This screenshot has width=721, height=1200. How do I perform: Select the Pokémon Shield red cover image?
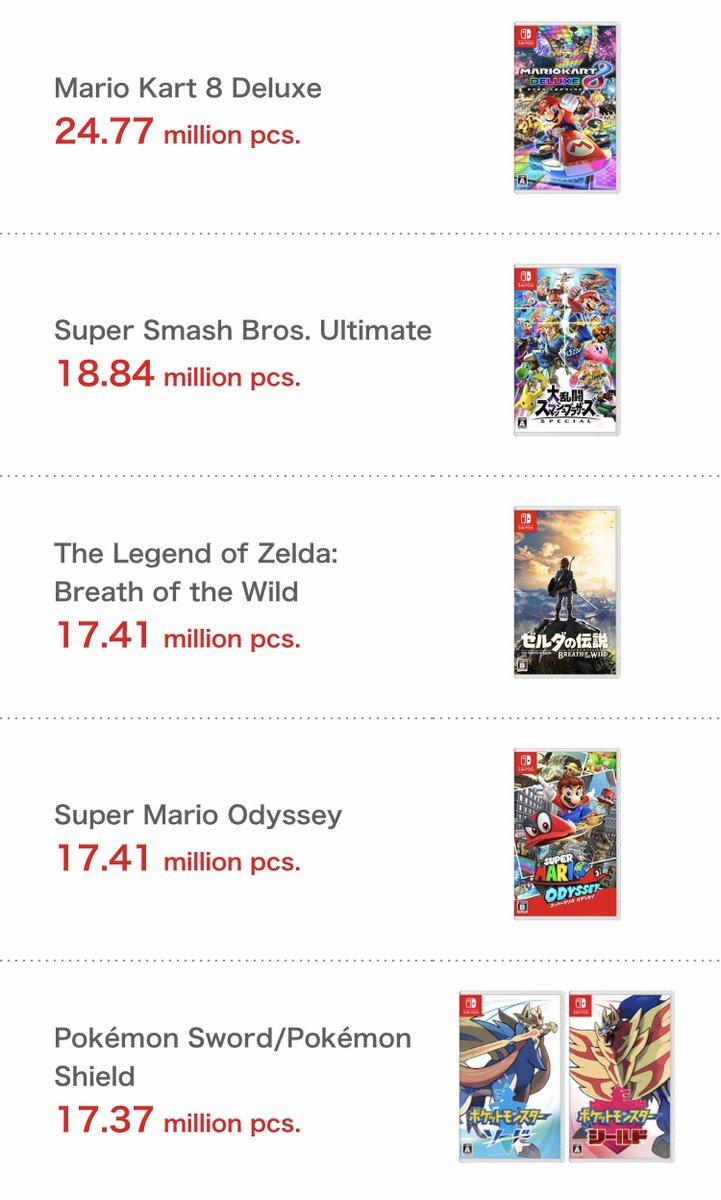pyautogui.click(x=621, y=1077)
